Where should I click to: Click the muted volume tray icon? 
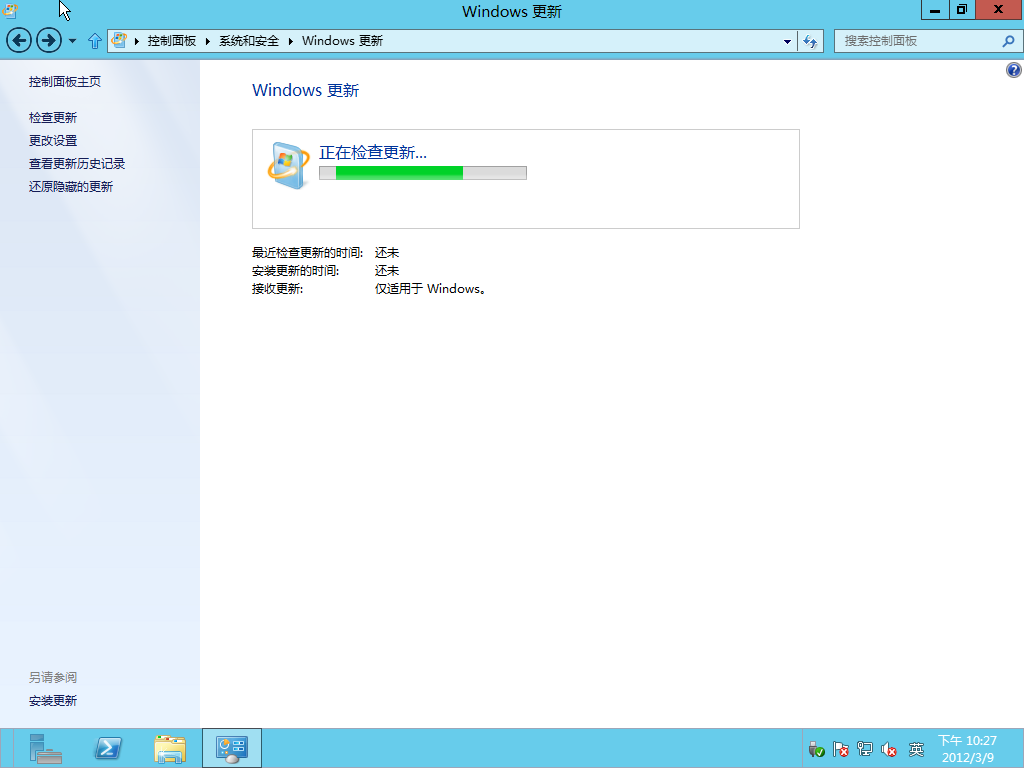[889, 749]
